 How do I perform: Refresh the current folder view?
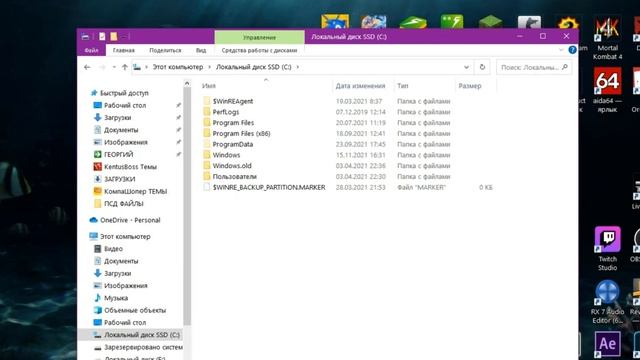coord(482,67)
